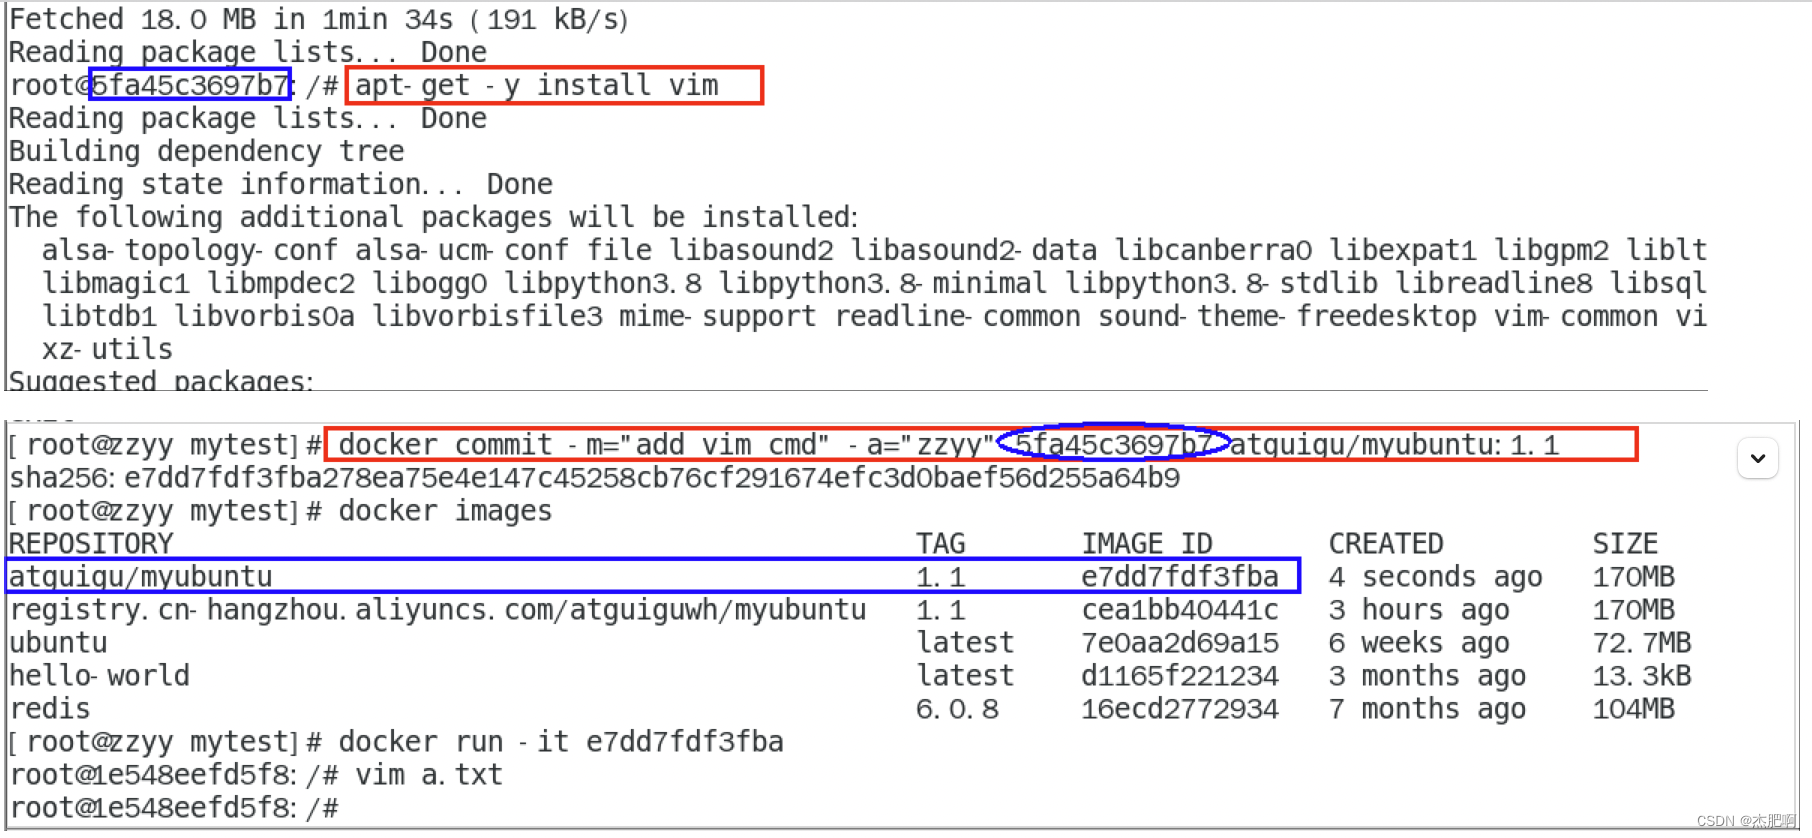Click size value 13.3kB
This screenshot has width=1812, height=838.
point(1642,676)
